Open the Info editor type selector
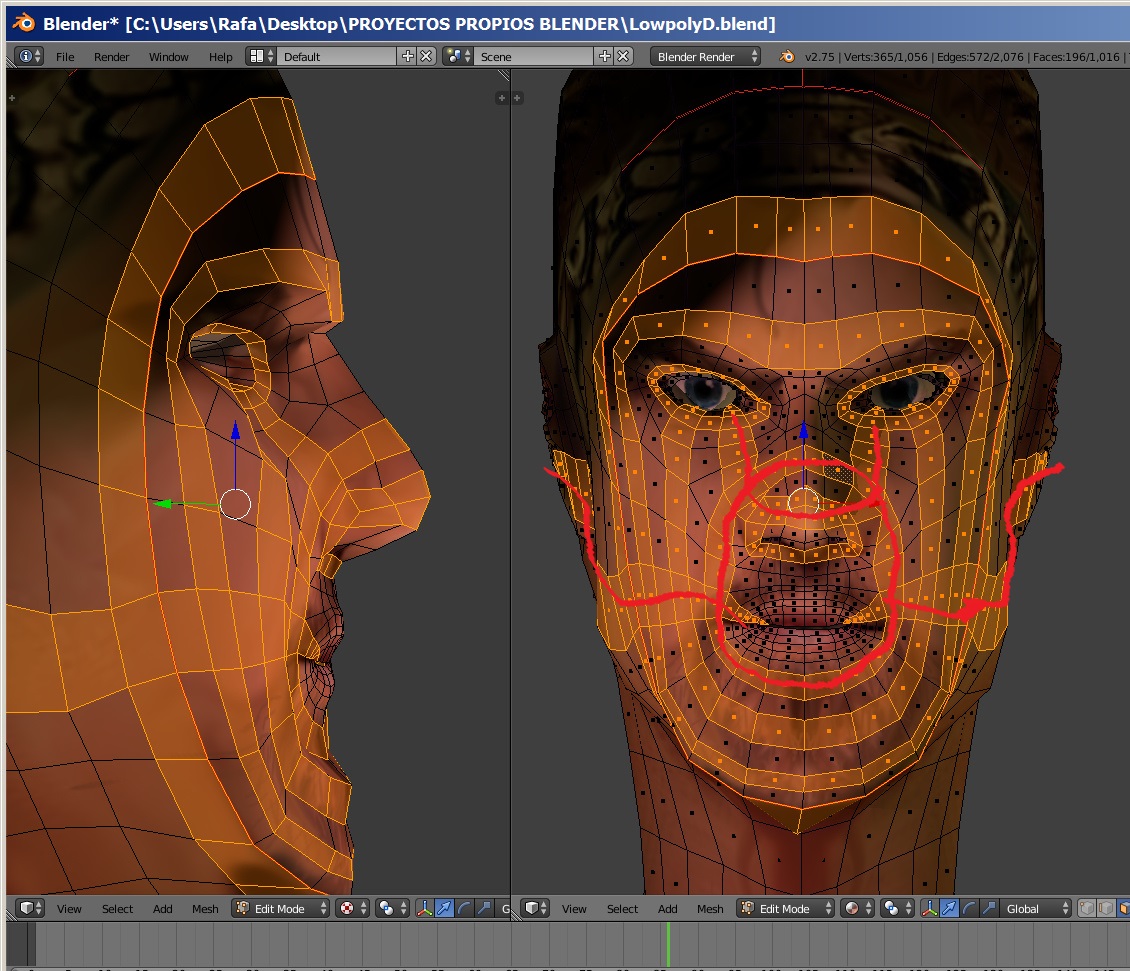 click(x=29, y=57)
